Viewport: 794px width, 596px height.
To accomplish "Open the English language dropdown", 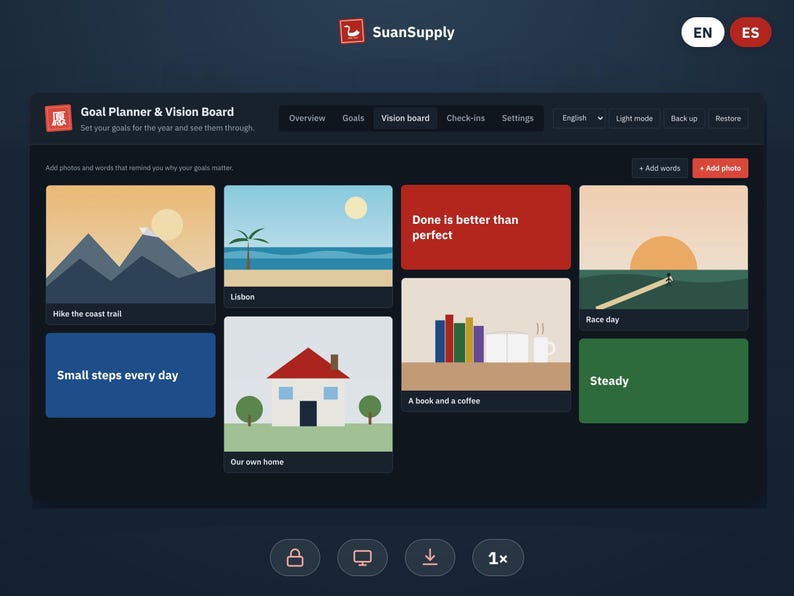I will (580, 118).
